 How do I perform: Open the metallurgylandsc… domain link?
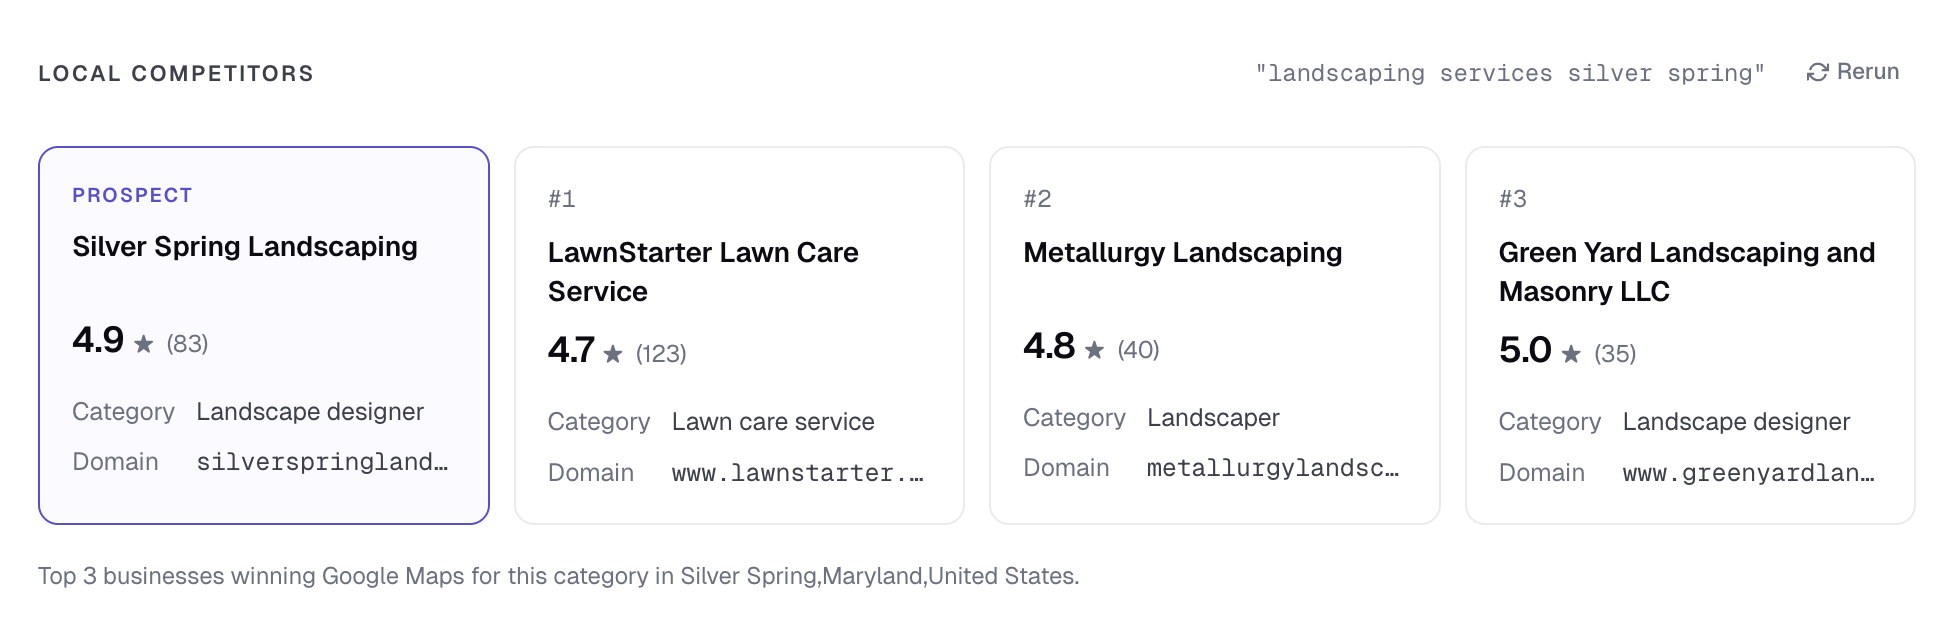click(1272, 468)
